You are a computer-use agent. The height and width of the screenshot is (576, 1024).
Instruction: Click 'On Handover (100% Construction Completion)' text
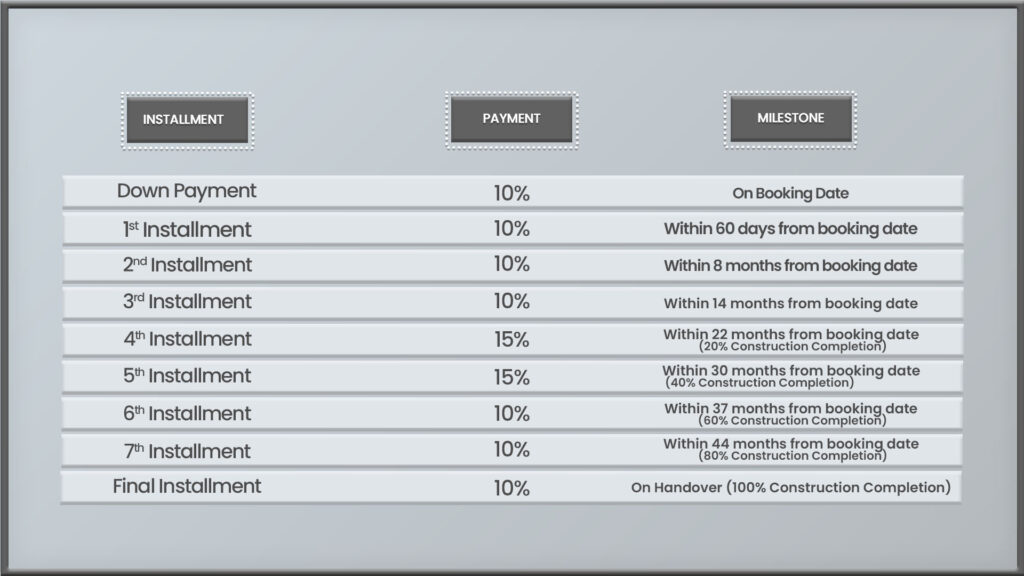790,487
